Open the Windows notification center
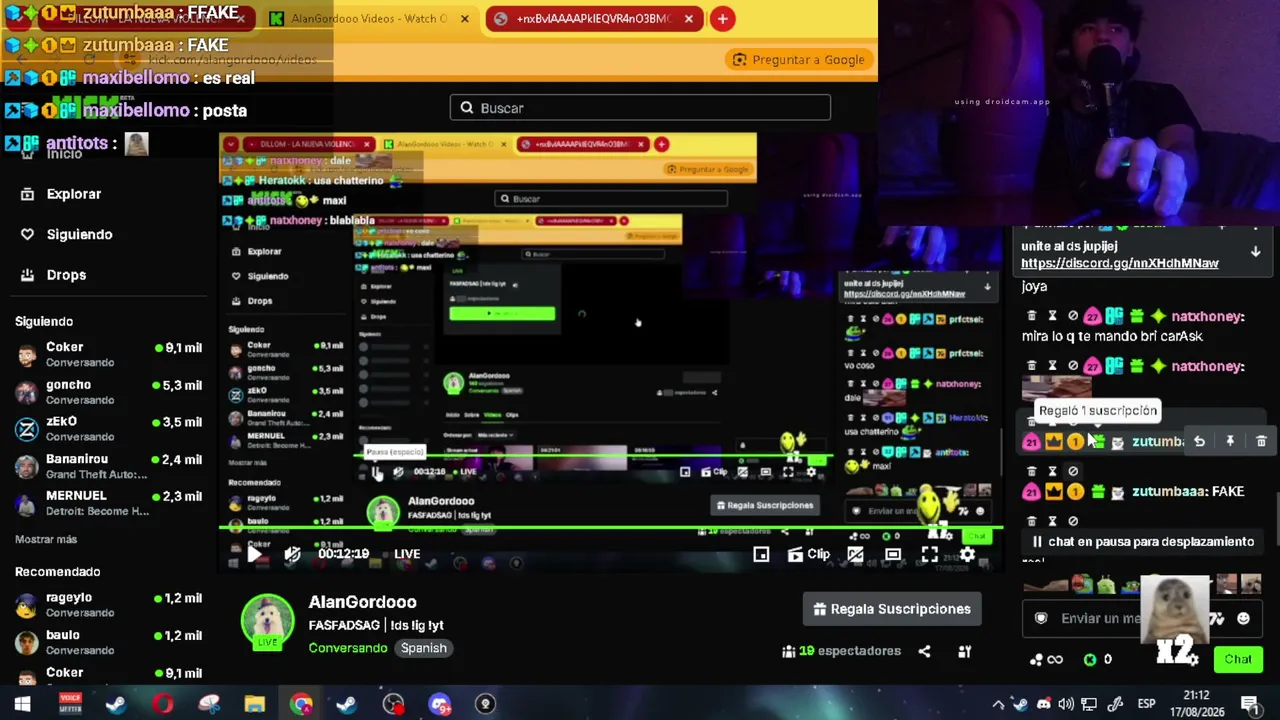This screenshot has width=1280, height=720. point(1249,704)
